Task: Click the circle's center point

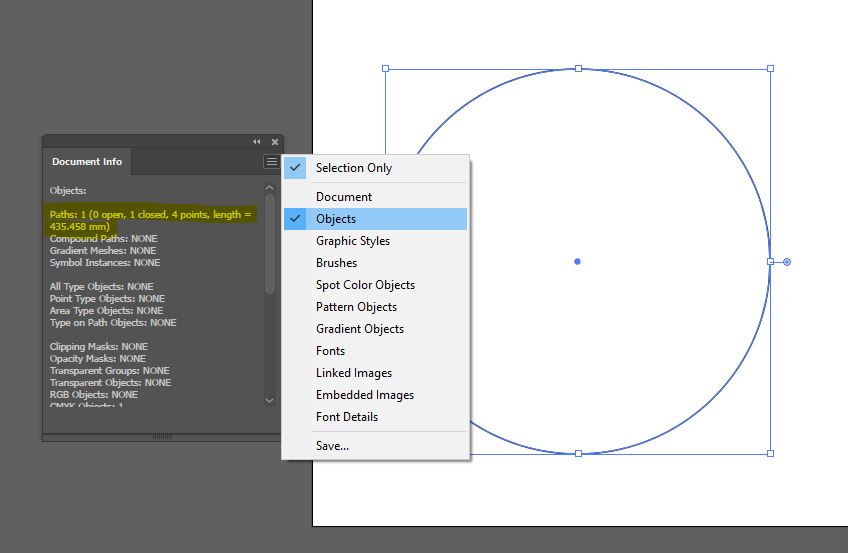Action: click(x=577, y=262)
